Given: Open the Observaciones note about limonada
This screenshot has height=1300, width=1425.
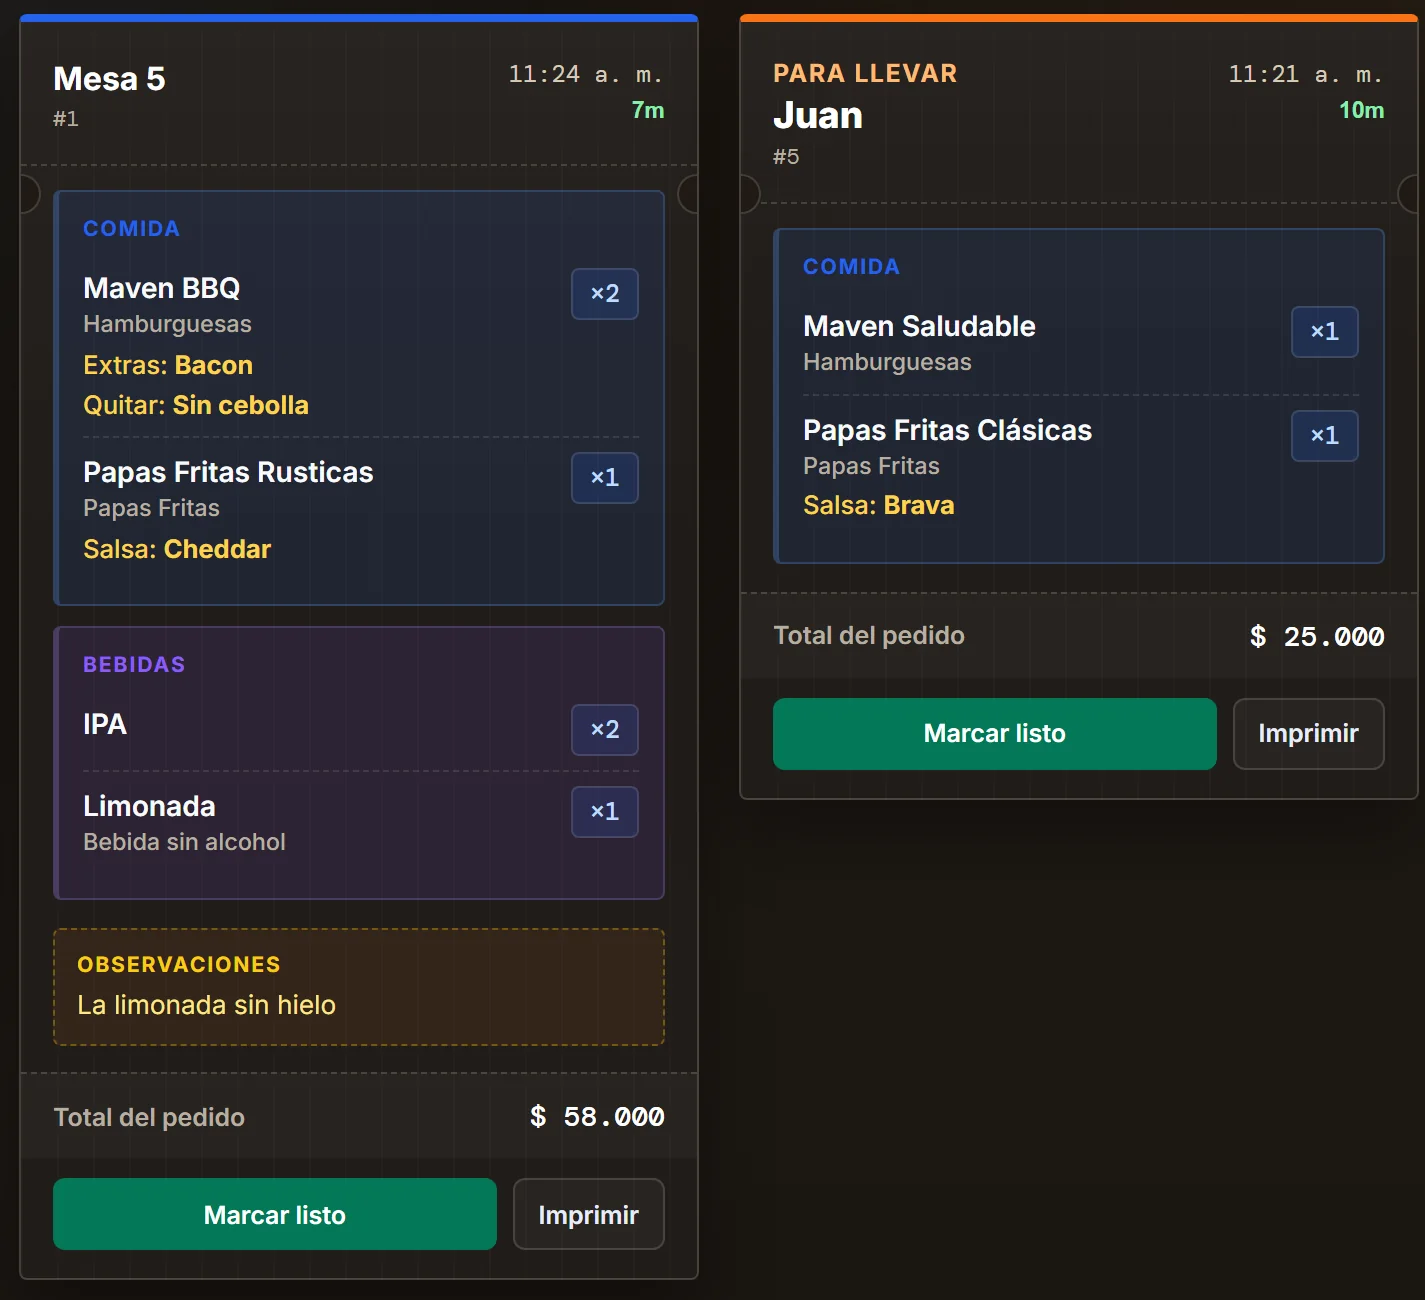Looking at the screenshot, I should coord(359,987).
